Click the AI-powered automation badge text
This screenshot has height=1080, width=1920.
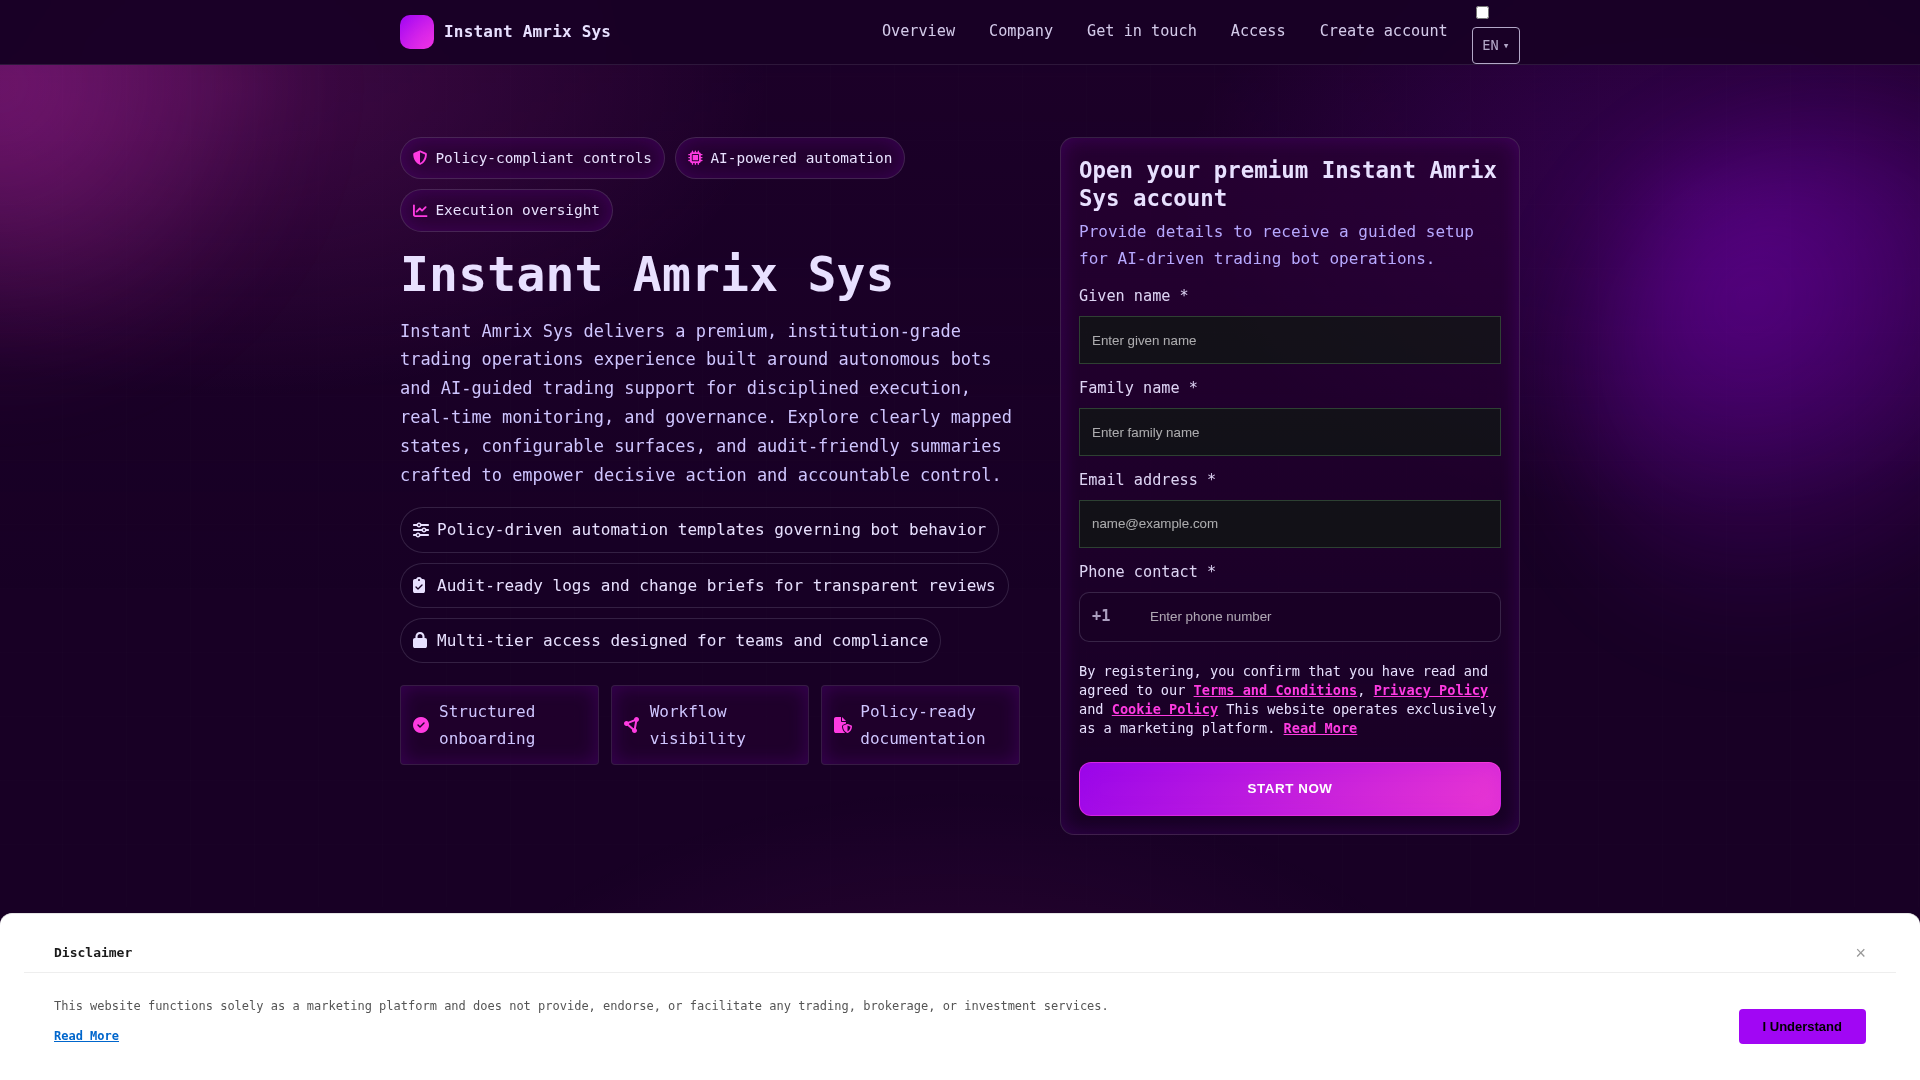[x=801, y=158]
